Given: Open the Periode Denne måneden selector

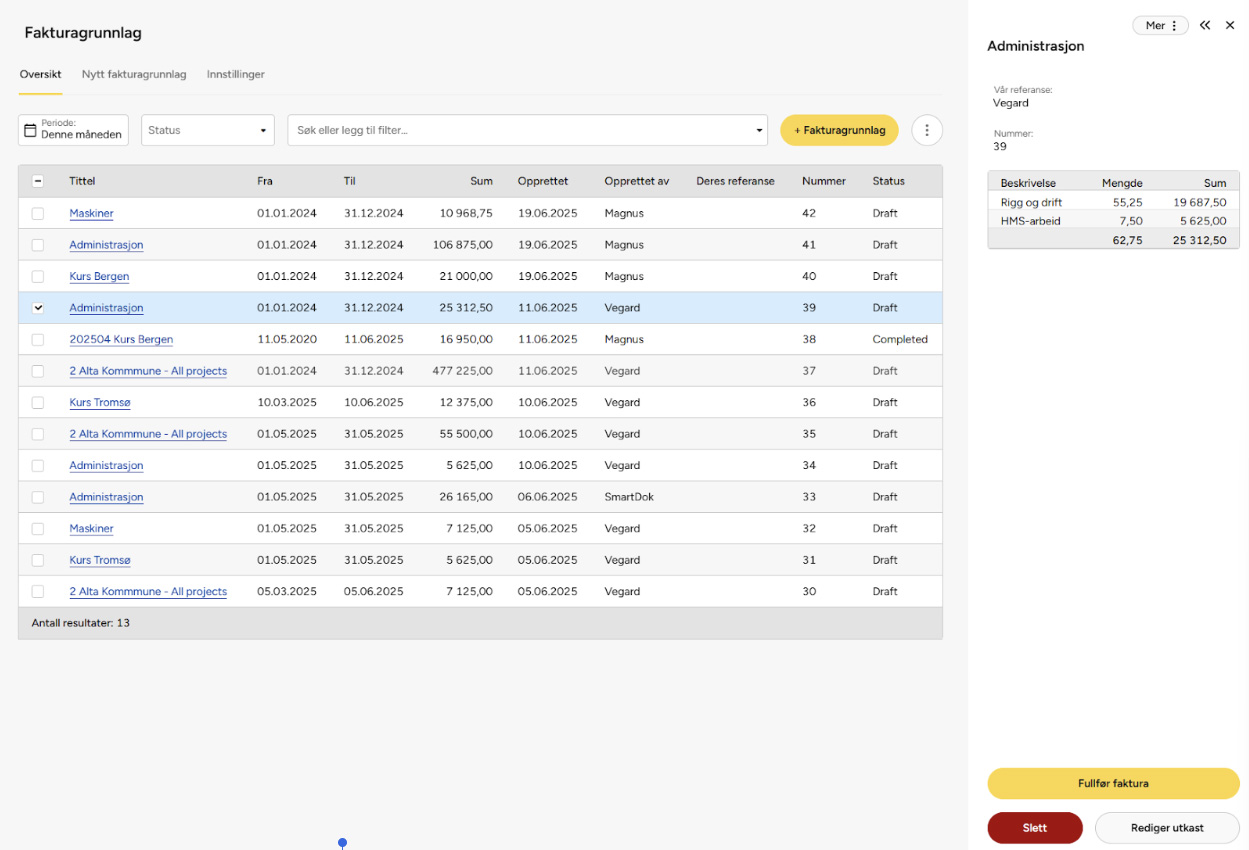Looking at the screenshot, I should coord(73,130).
